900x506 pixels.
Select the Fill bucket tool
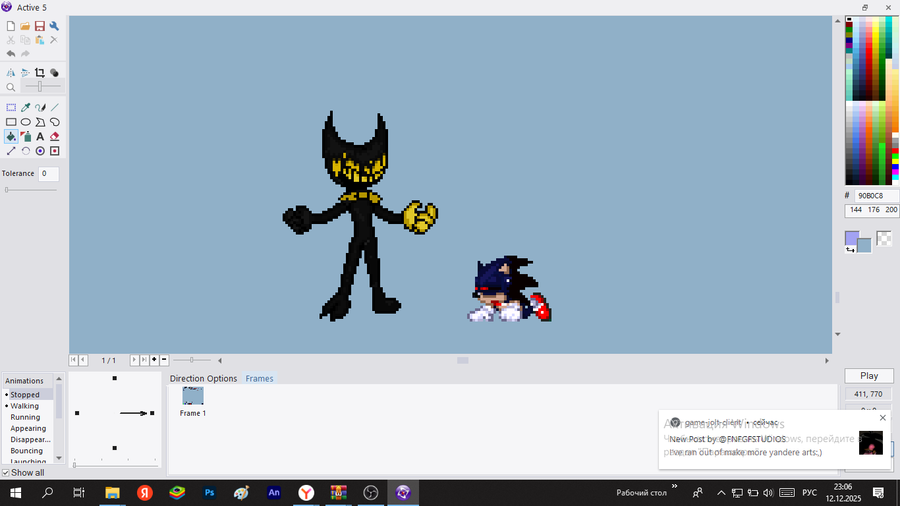tap(11, 137)
